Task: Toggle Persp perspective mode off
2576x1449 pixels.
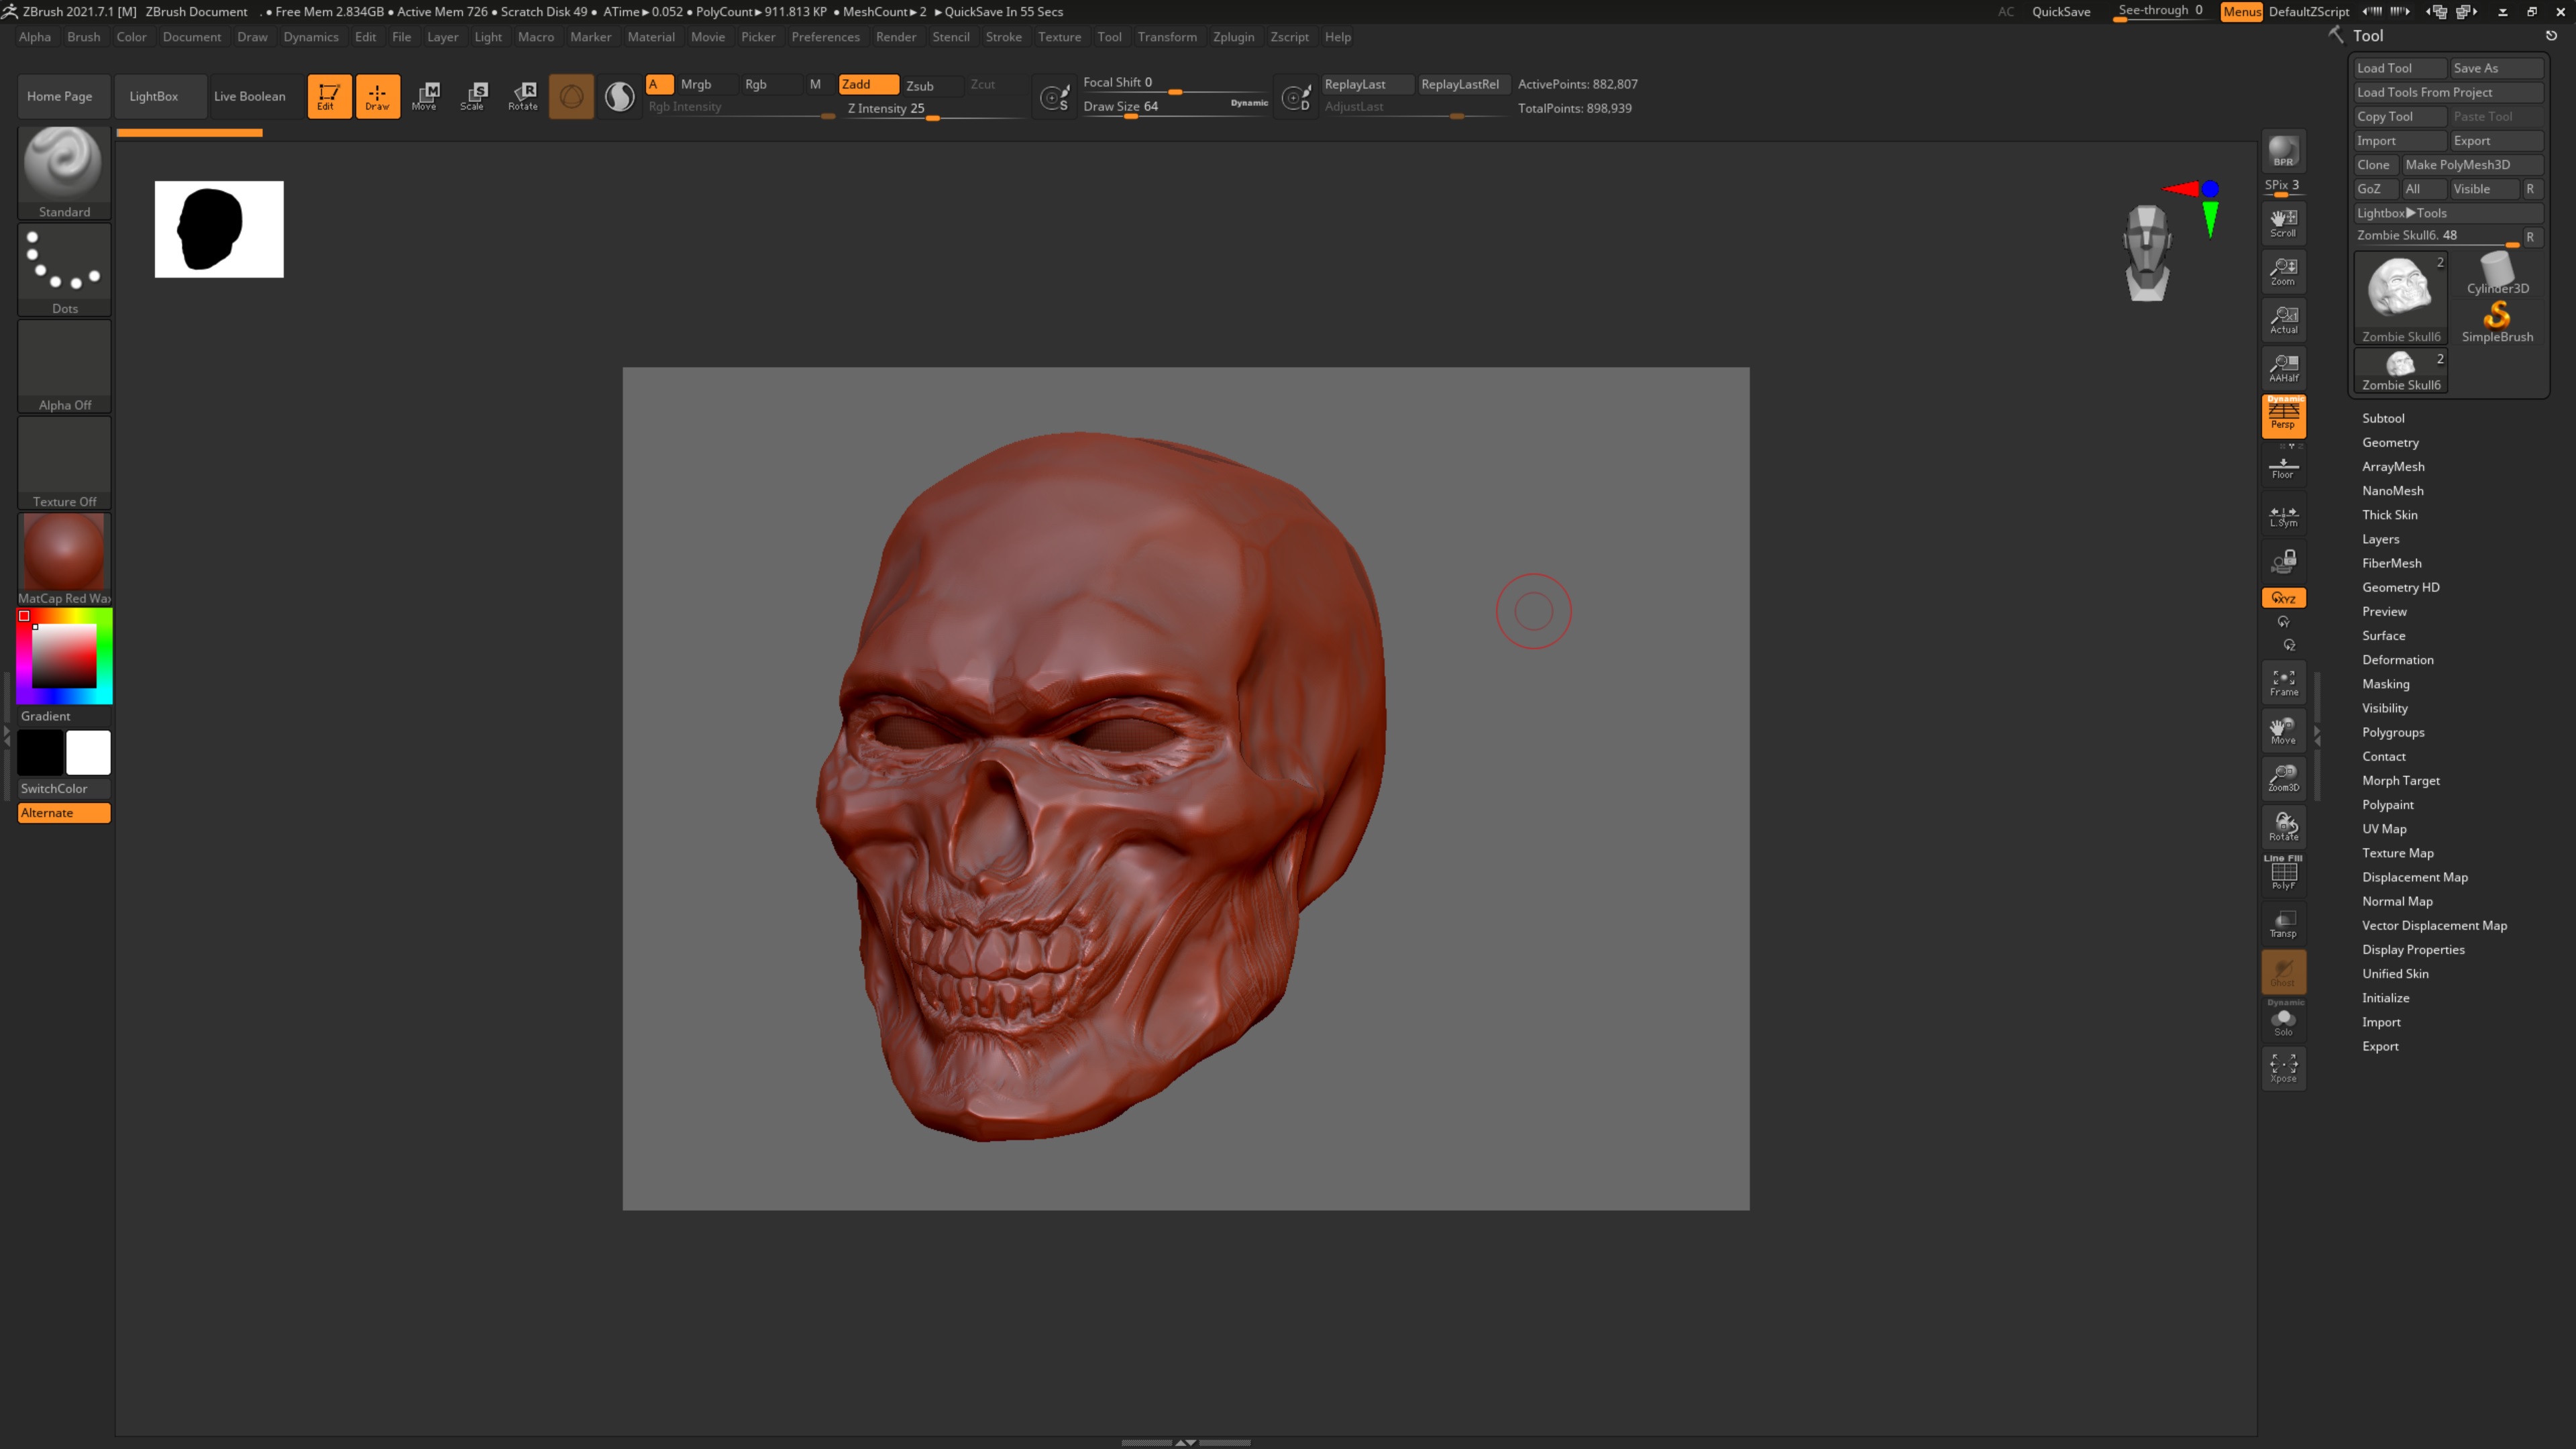Action: (2283, 415)
